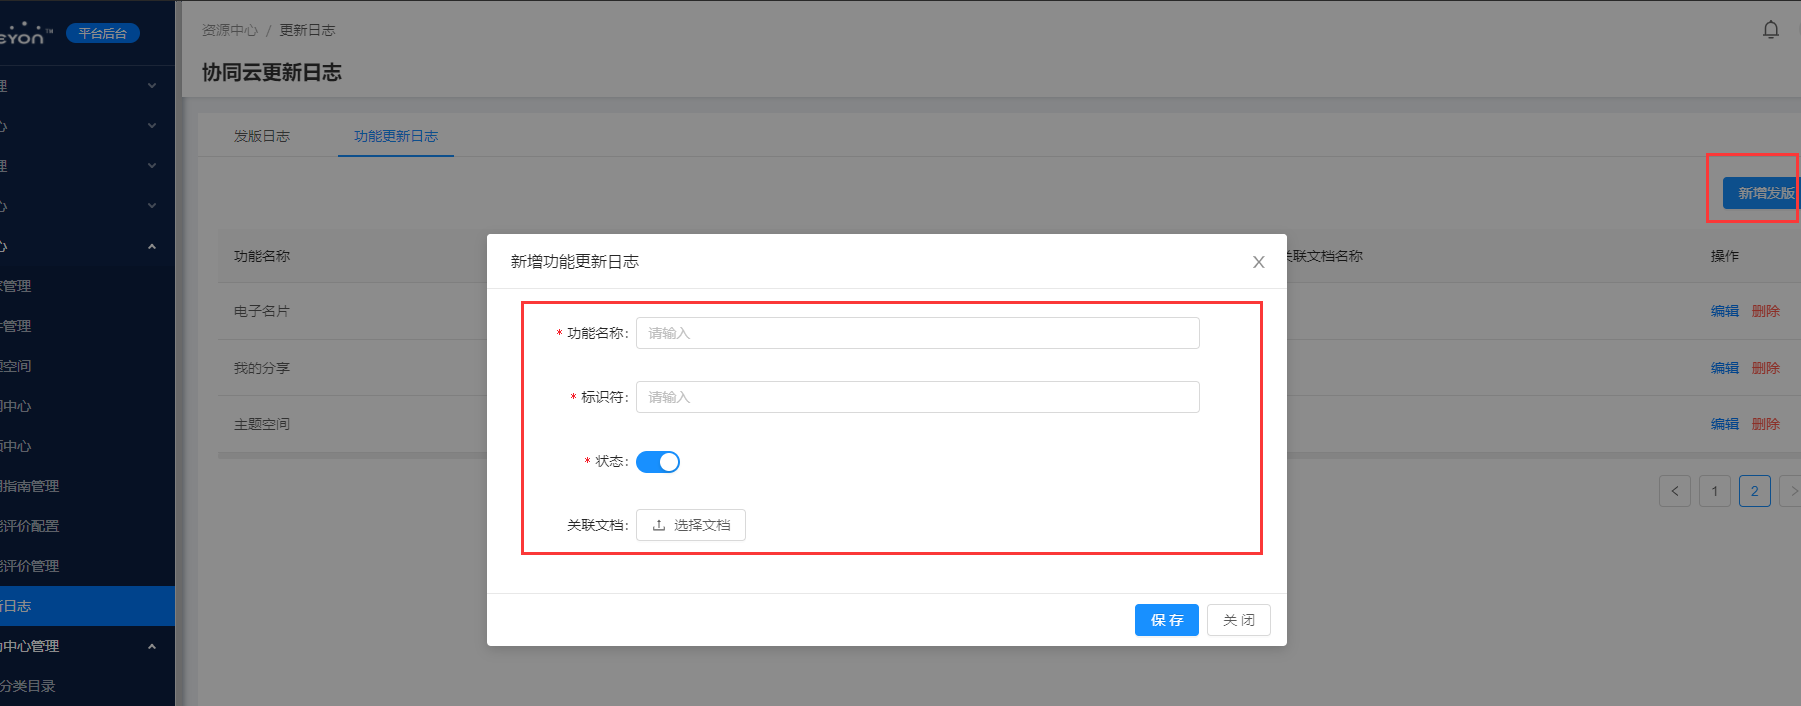Collapse the expanded fifth sidebar menu chevron
The image size is (1801, 706).
(152, 246)
